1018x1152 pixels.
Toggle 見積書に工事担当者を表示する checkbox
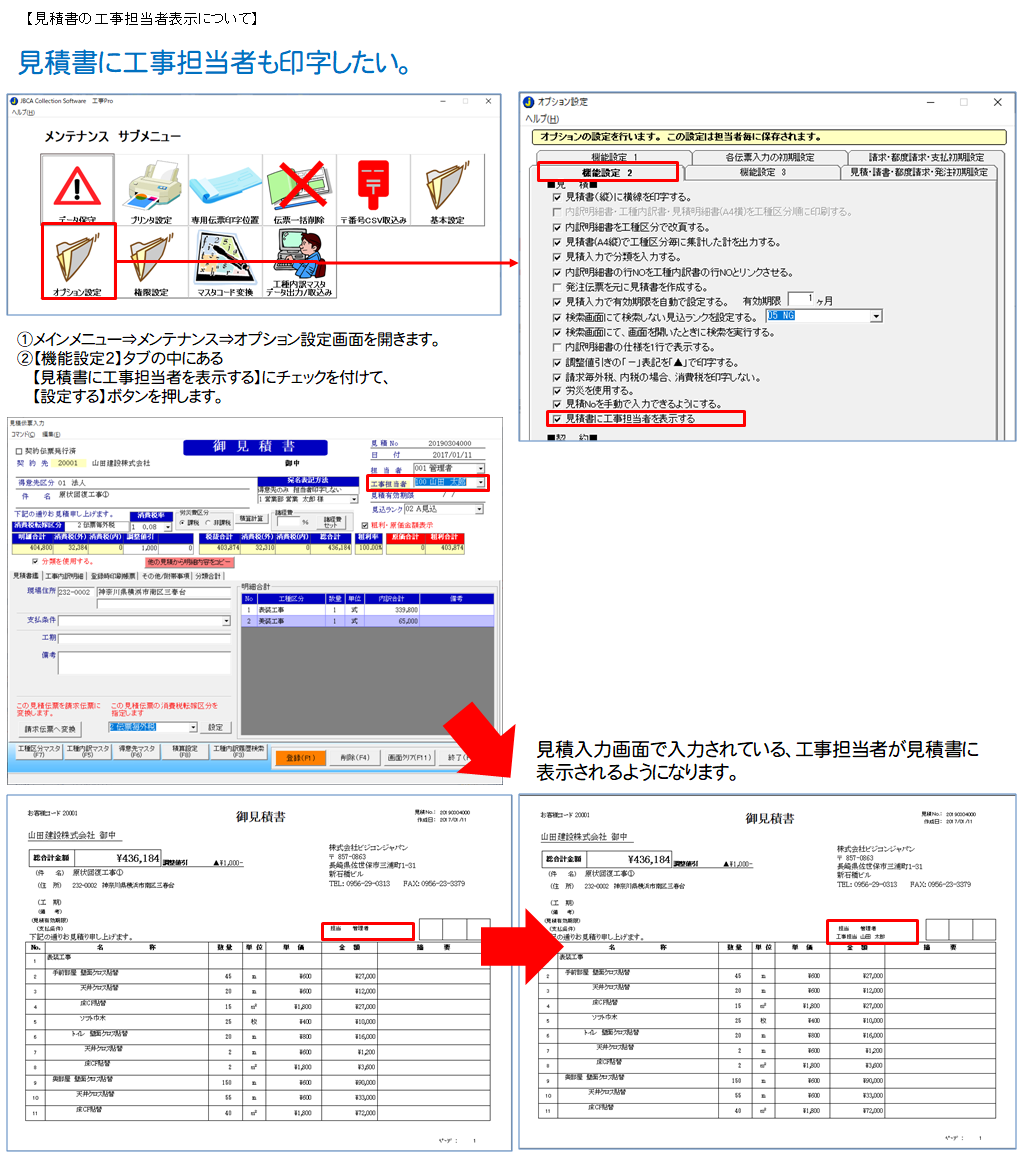pos(556,419)
